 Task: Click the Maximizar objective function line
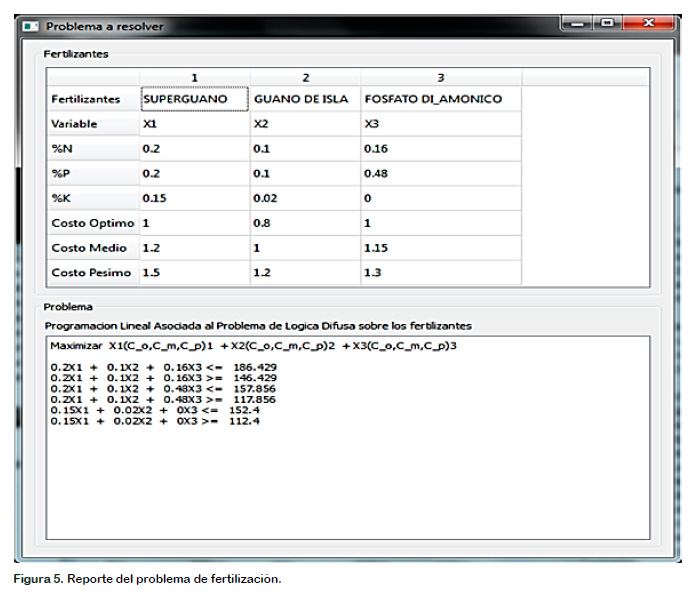(x=253, y=346)
